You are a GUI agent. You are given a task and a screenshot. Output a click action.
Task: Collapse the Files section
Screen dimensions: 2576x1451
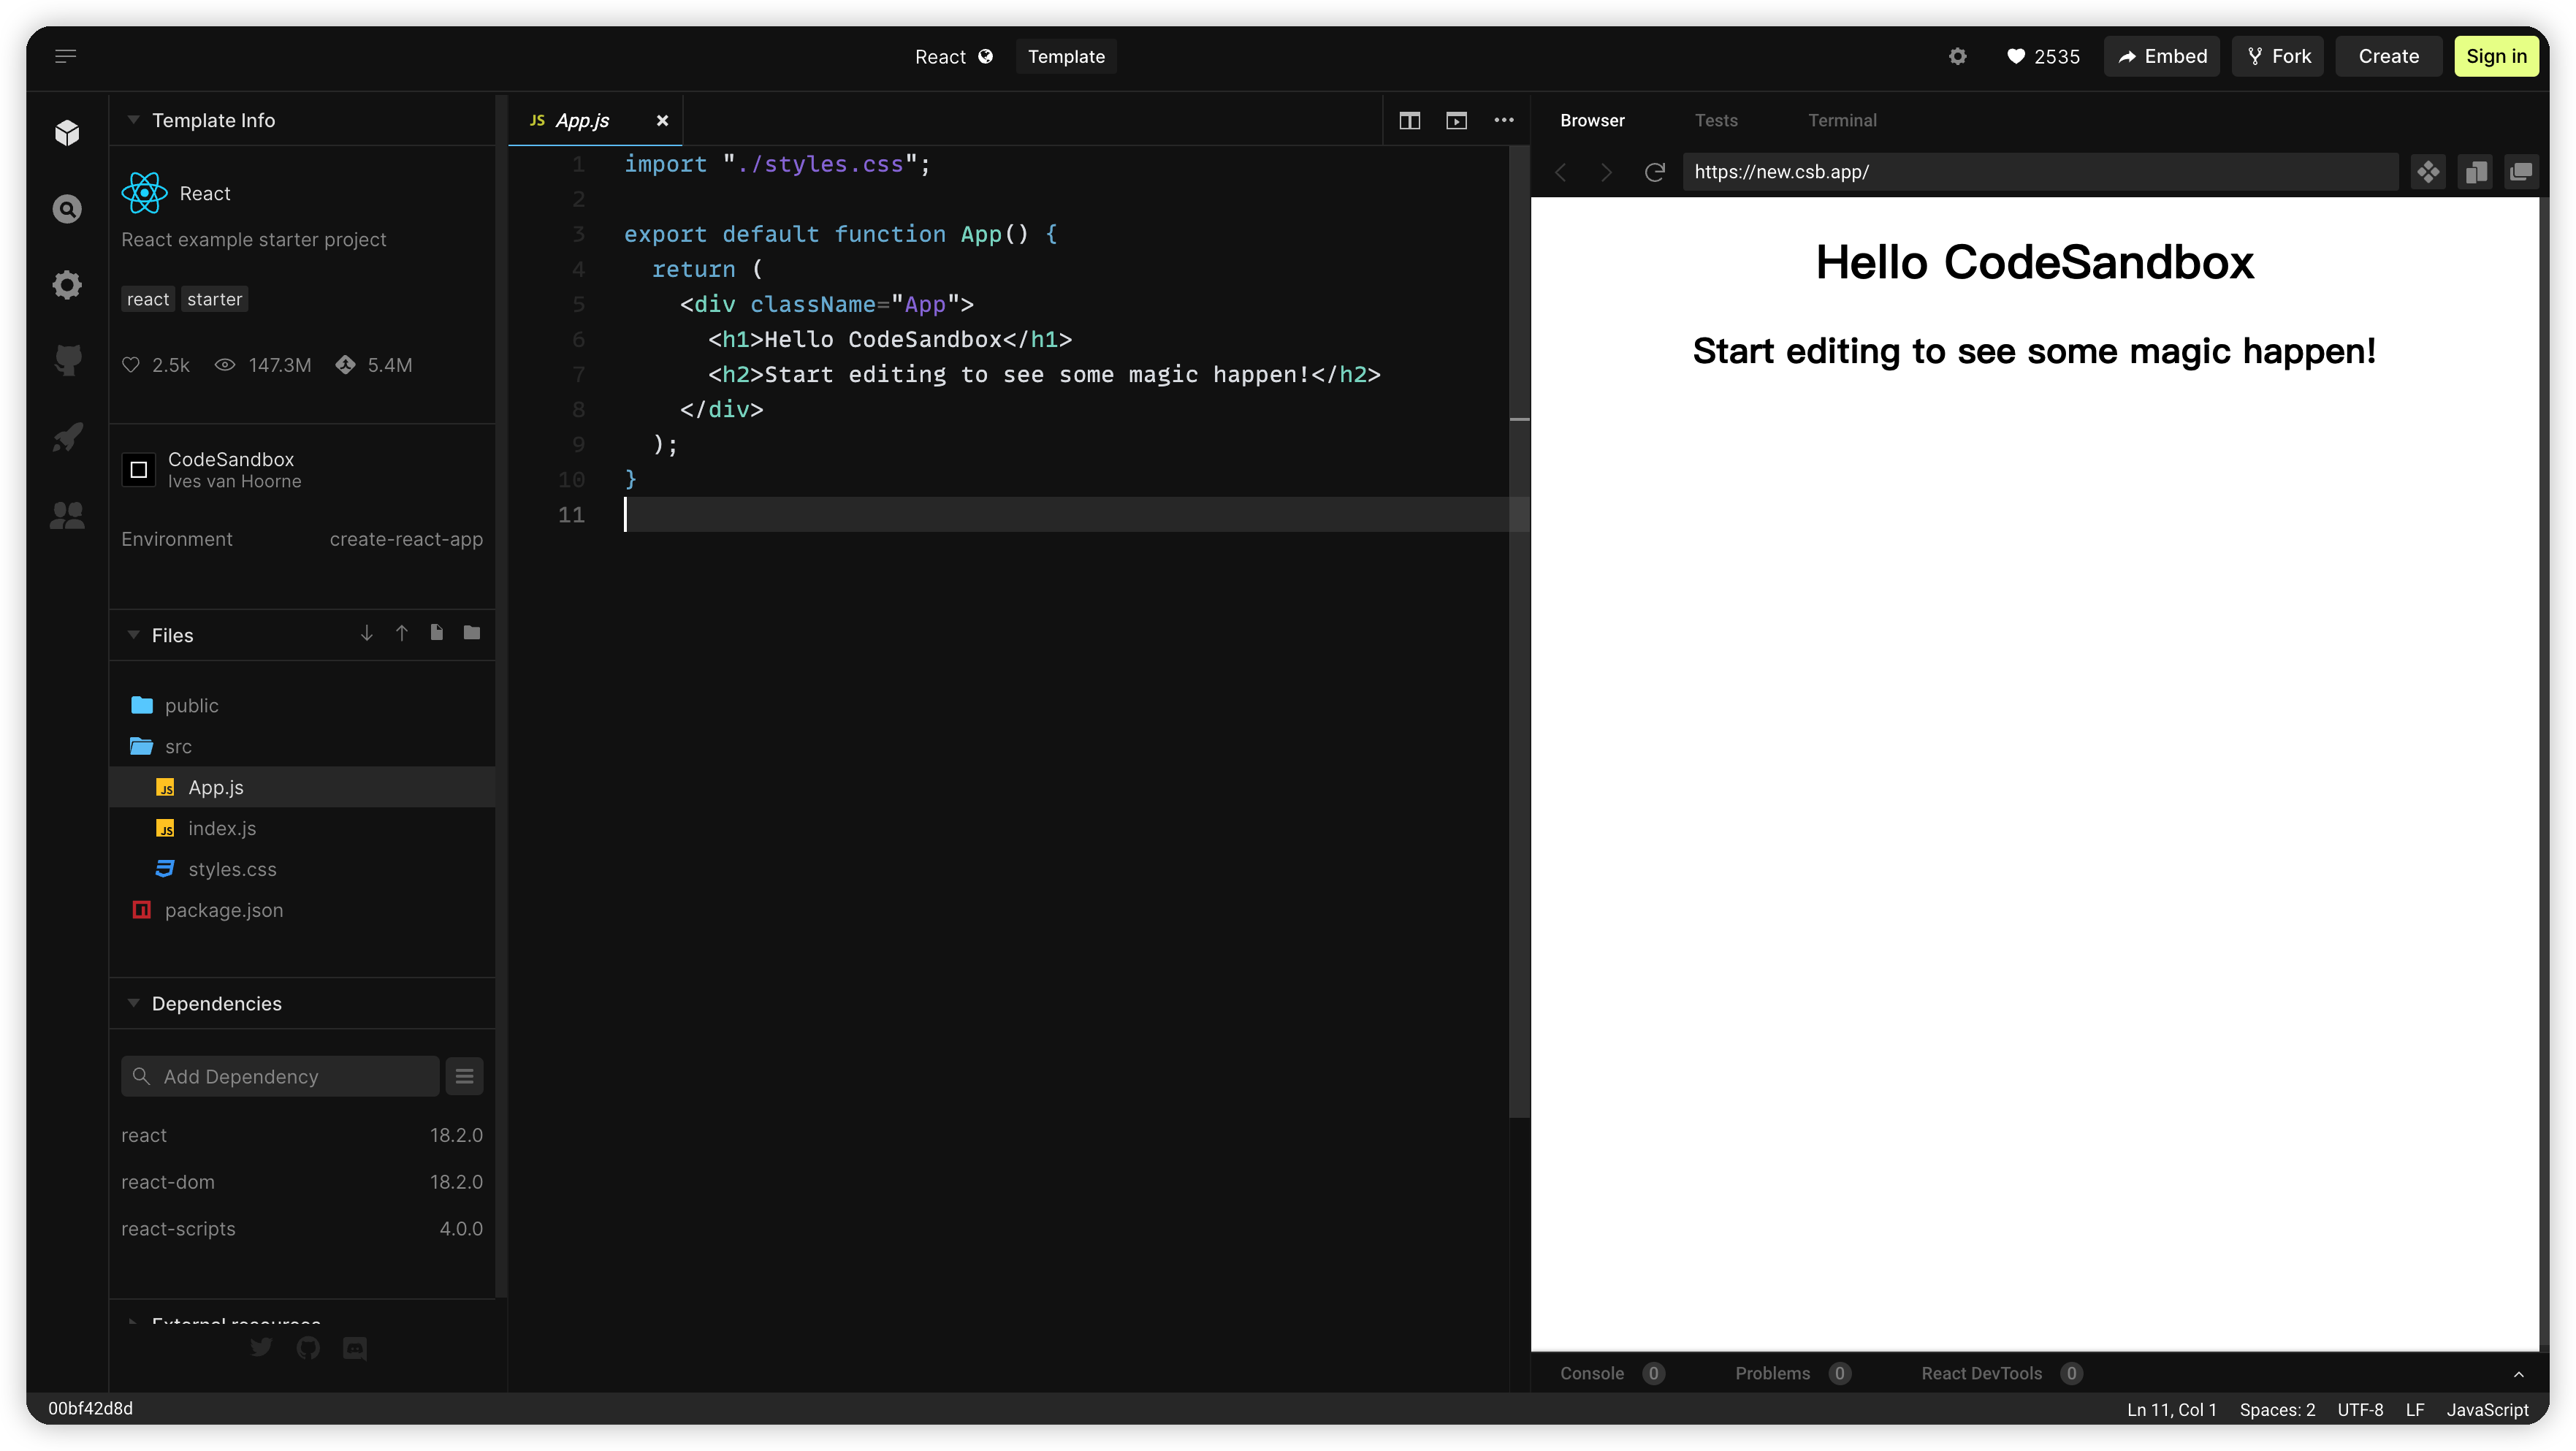coord(133,635)
